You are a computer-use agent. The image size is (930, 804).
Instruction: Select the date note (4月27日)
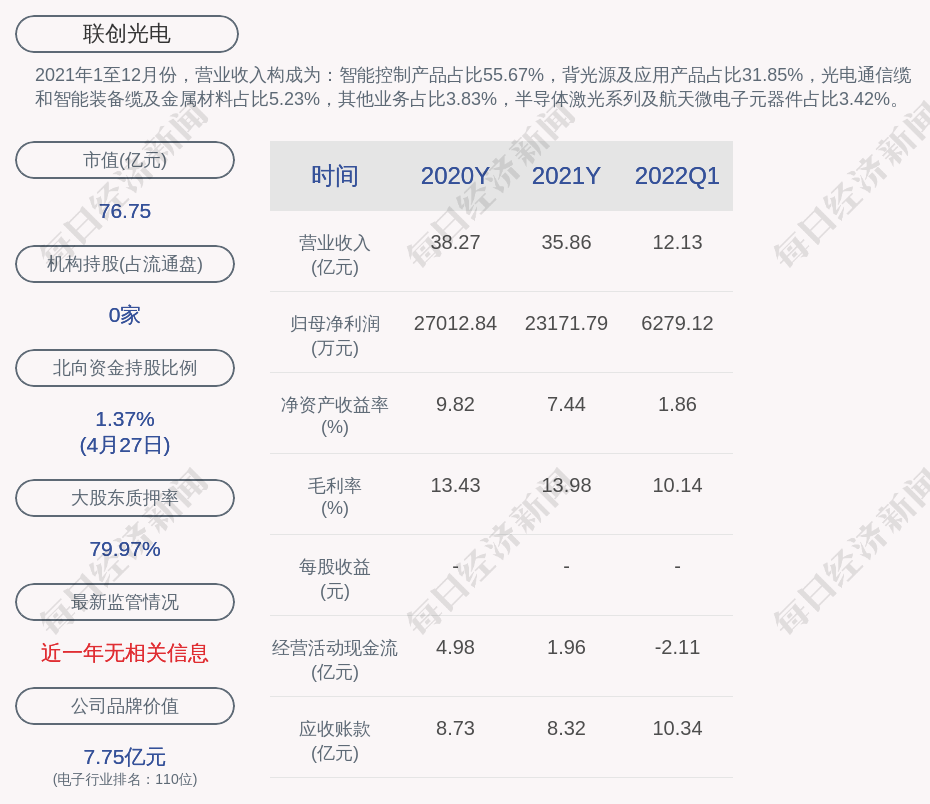(x=125, y=445)
